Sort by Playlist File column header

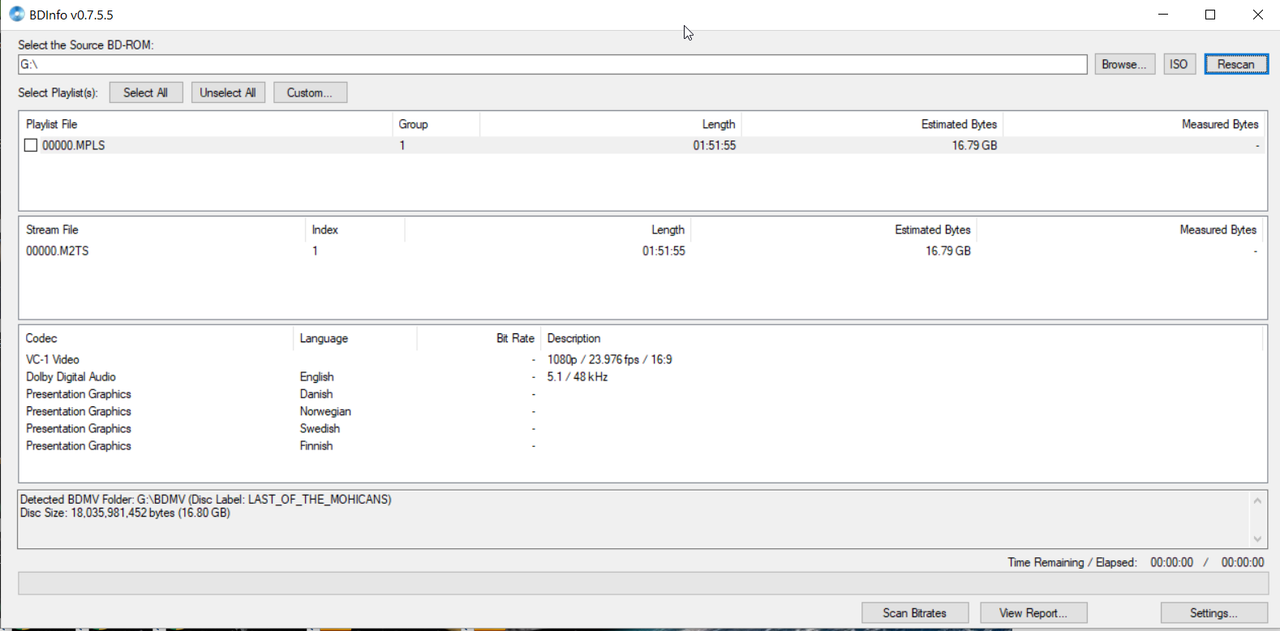pyautogui.click(x=205, y=124)
